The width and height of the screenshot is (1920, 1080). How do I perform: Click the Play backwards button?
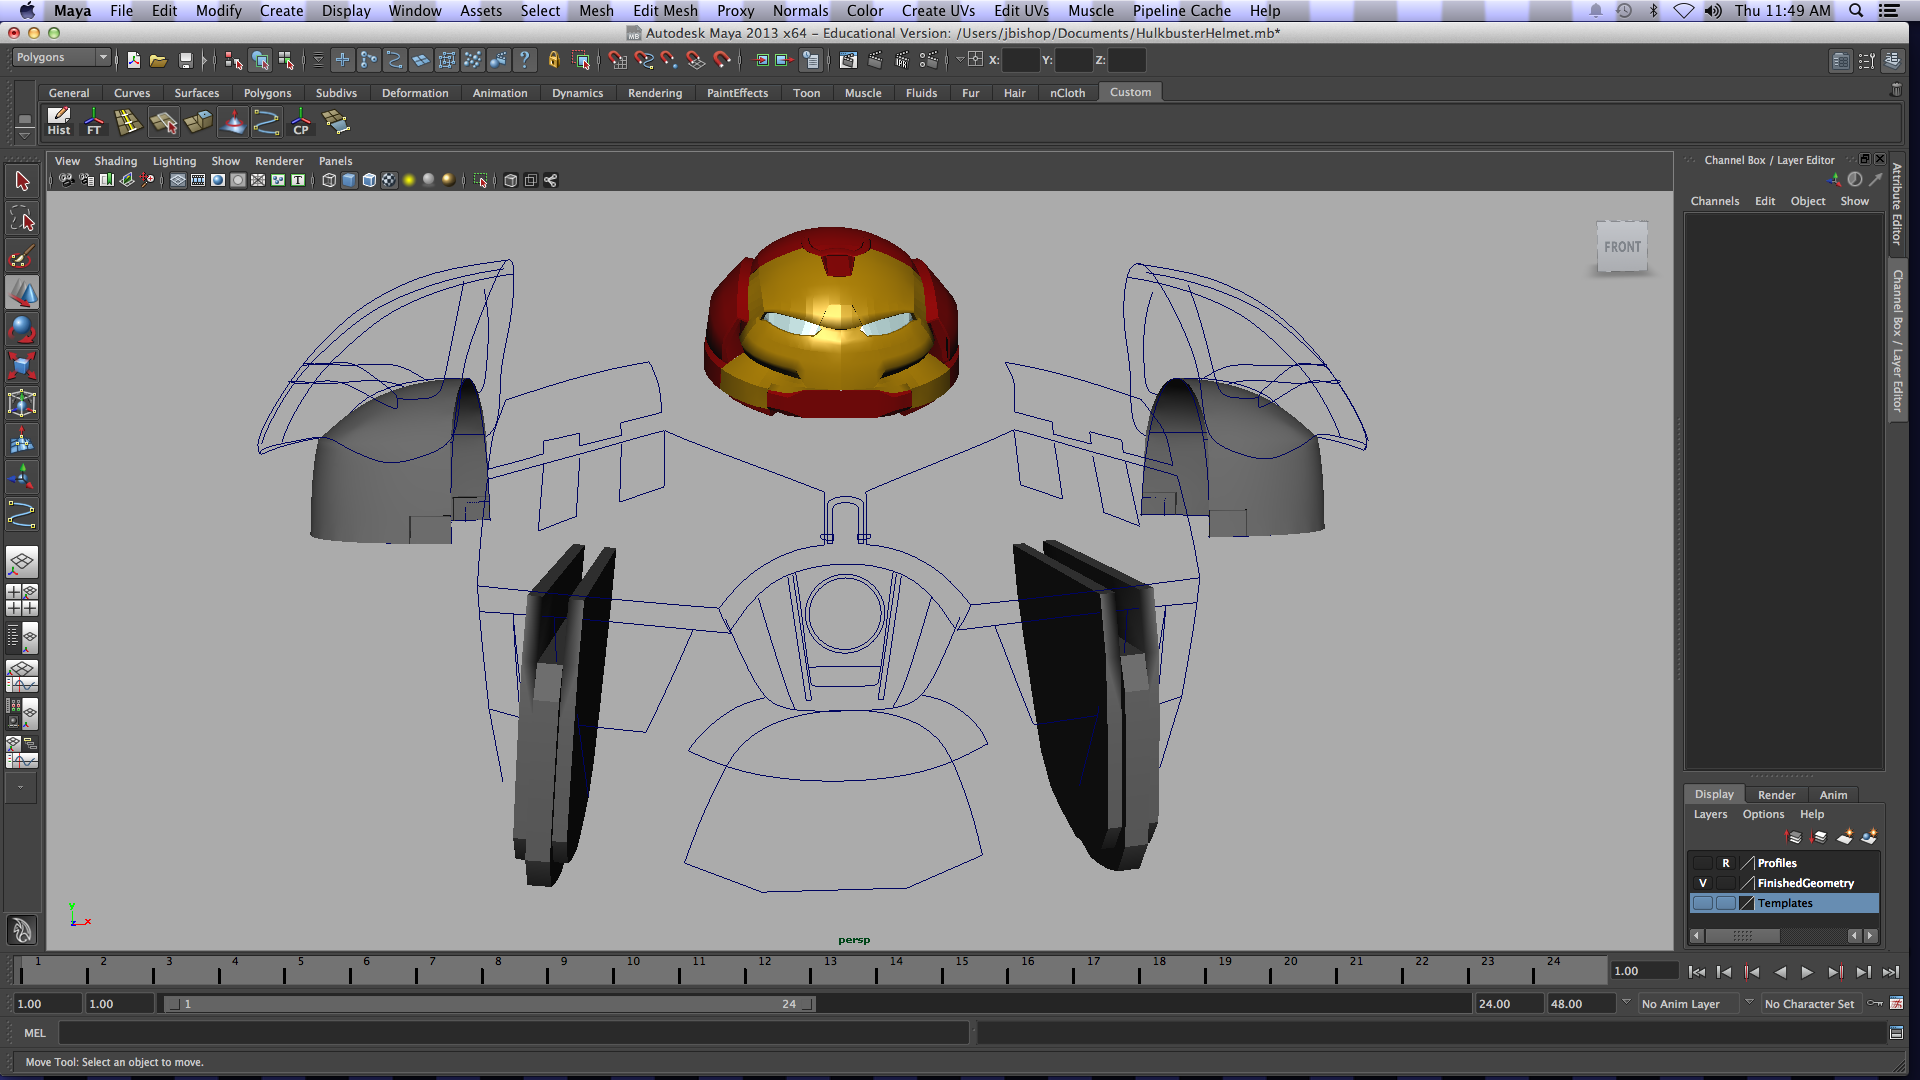click(1780, 972)
